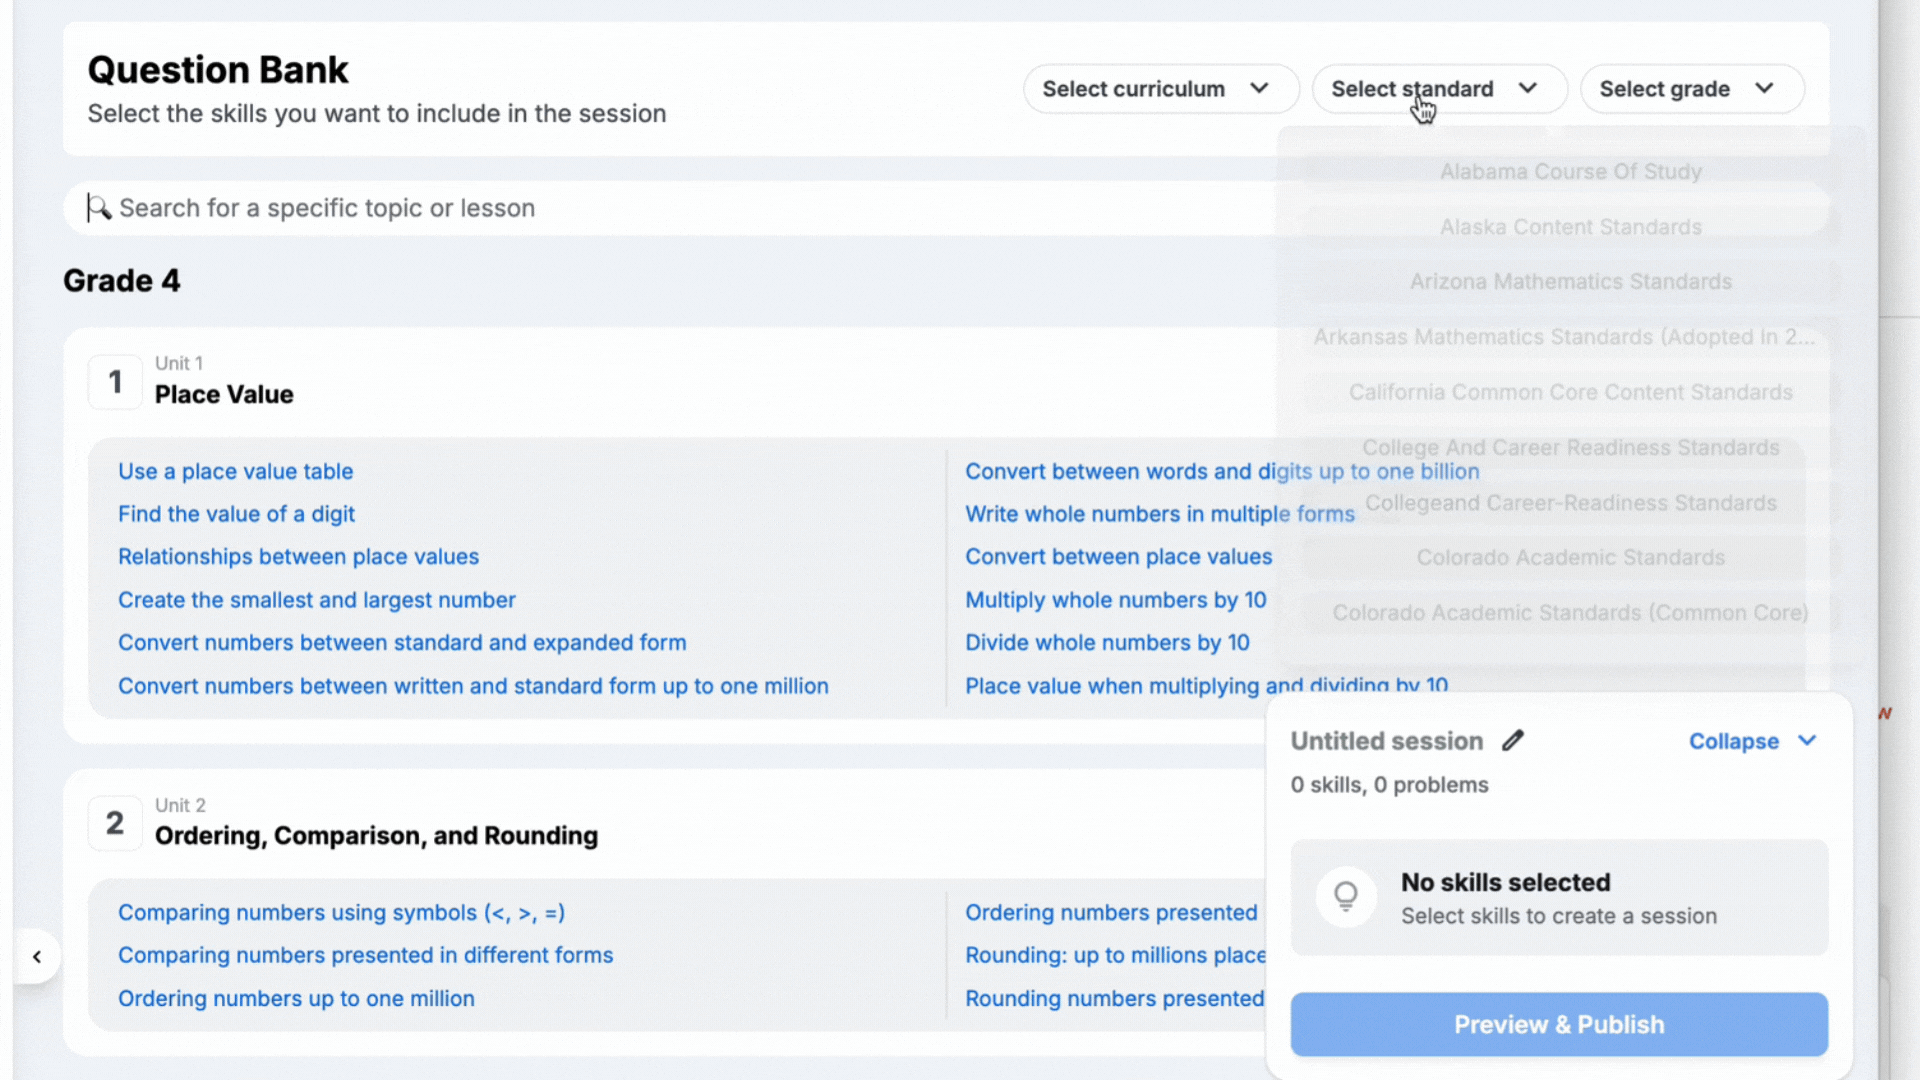The image size is (1920, 1080).
Task: Choose California Common Core Content Standards
Action: point(1570,392)
